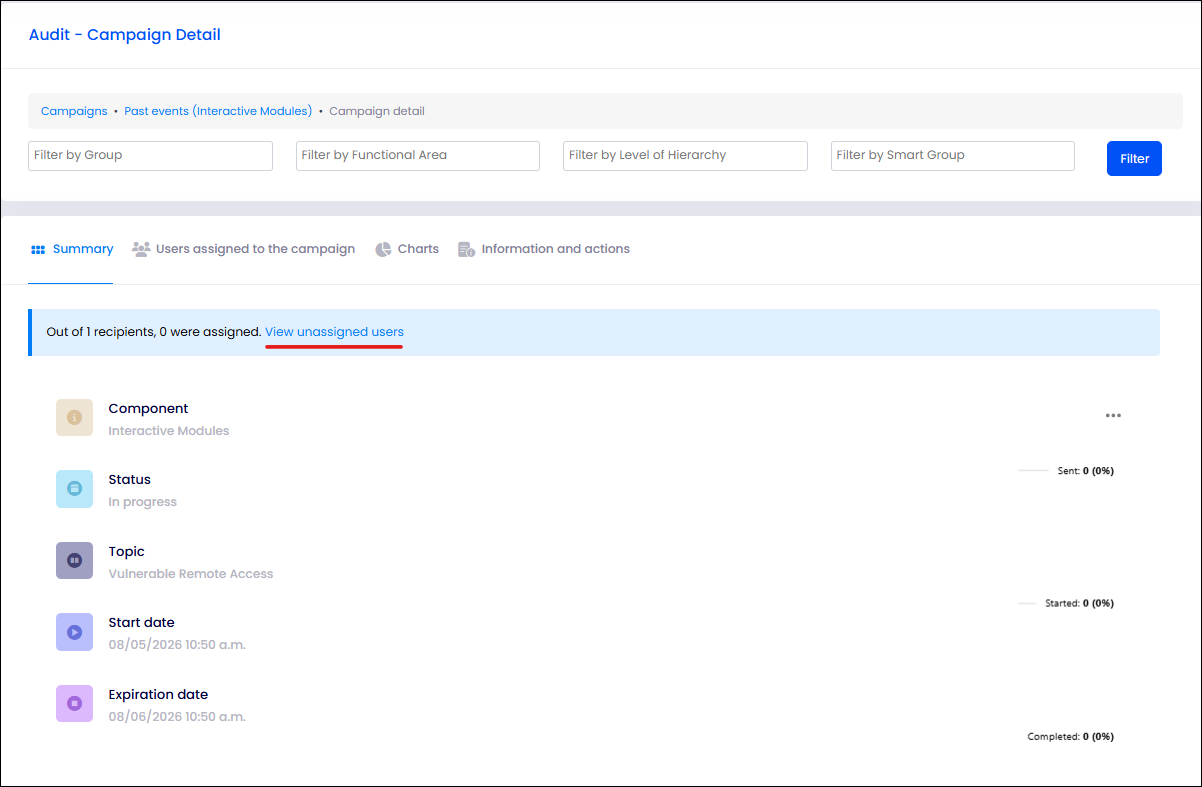Click the Interactive Modules component value
1202x787 pixels.
coord(169,431)
